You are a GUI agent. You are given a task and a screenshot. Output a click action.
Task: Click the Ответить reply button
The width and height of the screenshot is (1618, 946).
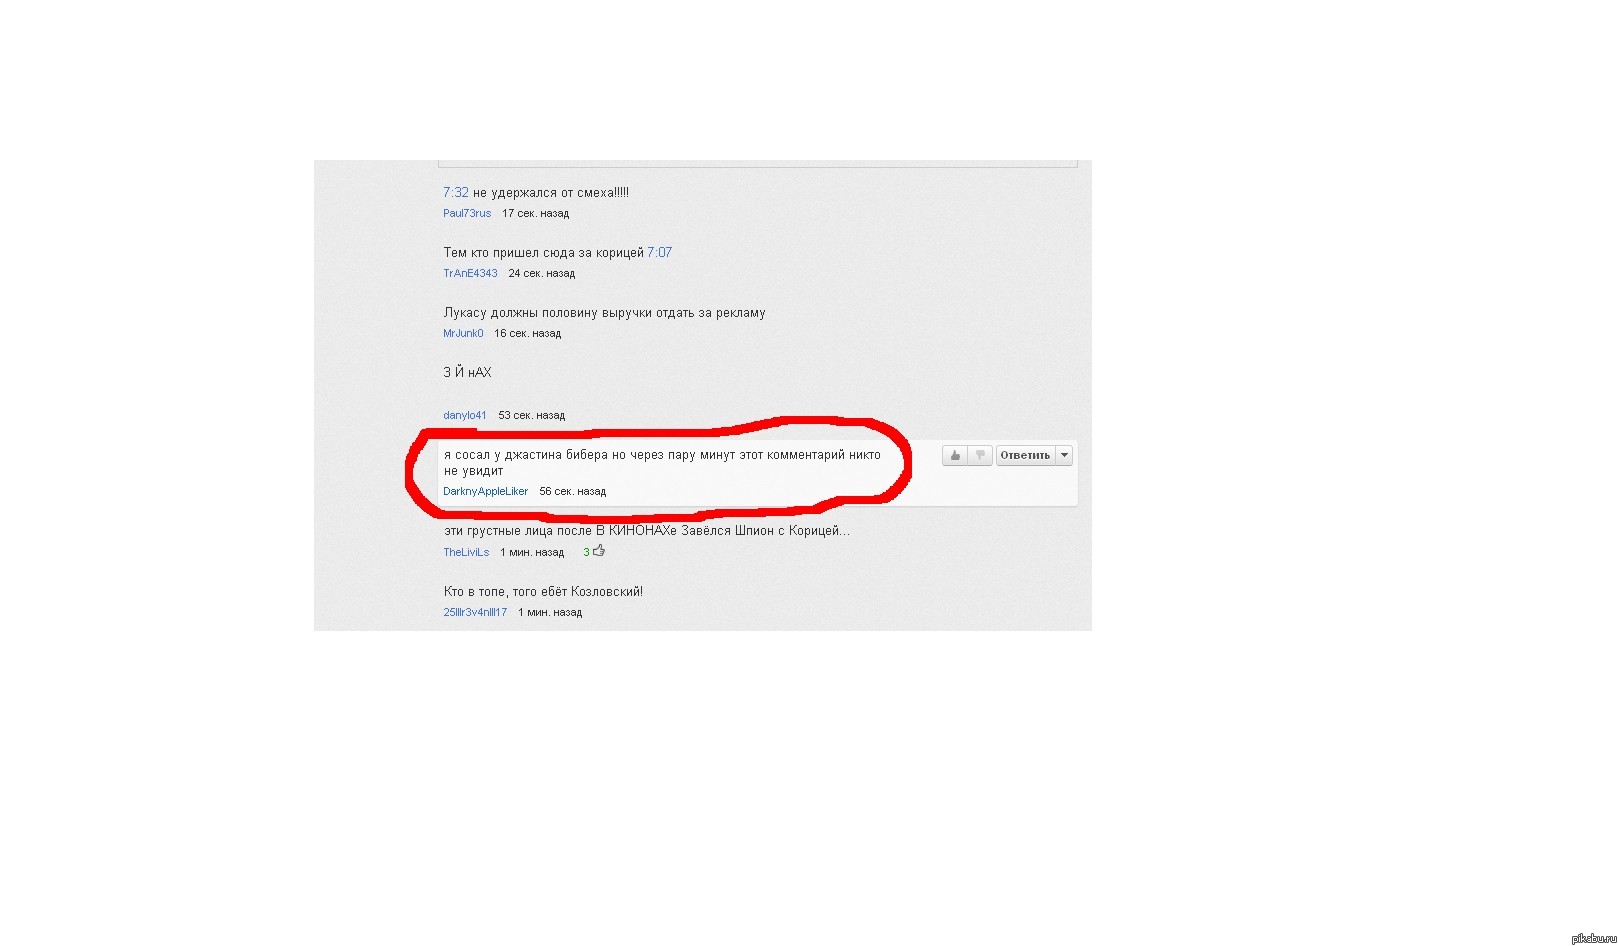click(x=1025, y=455)
